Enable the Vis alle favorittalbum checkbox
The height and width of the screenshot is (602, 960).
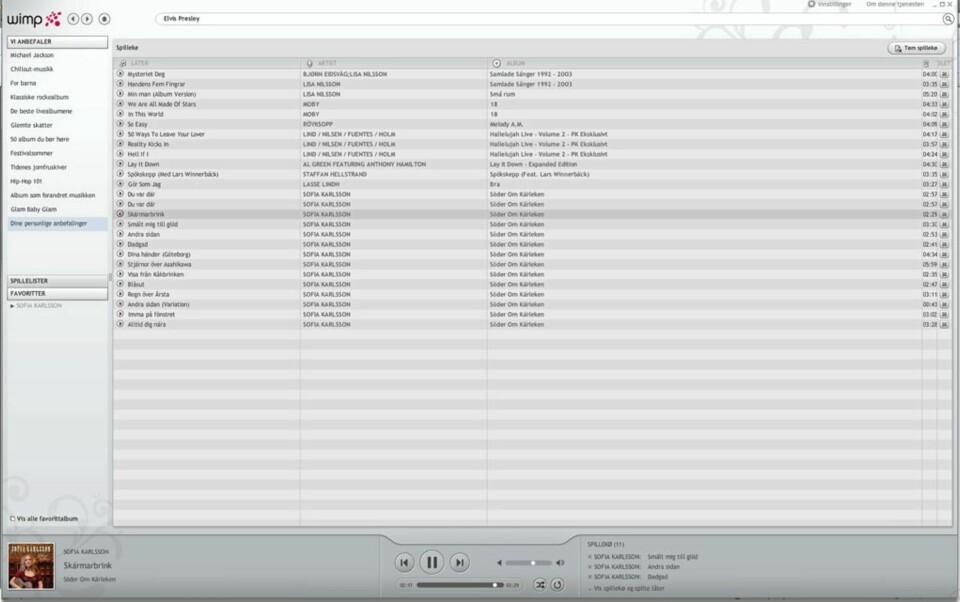(12, 519)
